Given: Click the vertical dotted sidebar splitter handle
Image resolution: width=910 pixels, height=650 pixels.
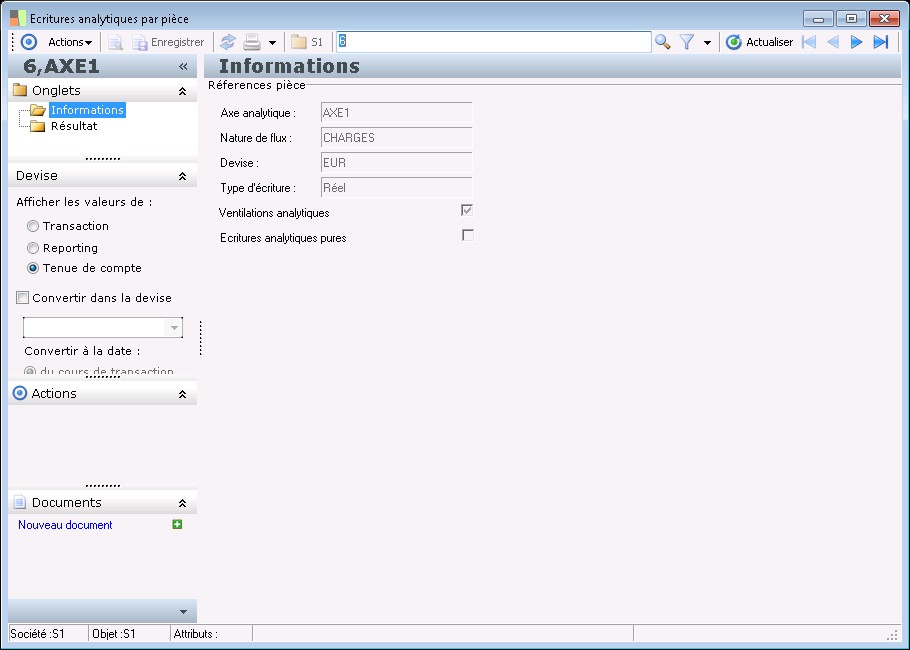Looking at the screenshot, I should tap(201, 338).
